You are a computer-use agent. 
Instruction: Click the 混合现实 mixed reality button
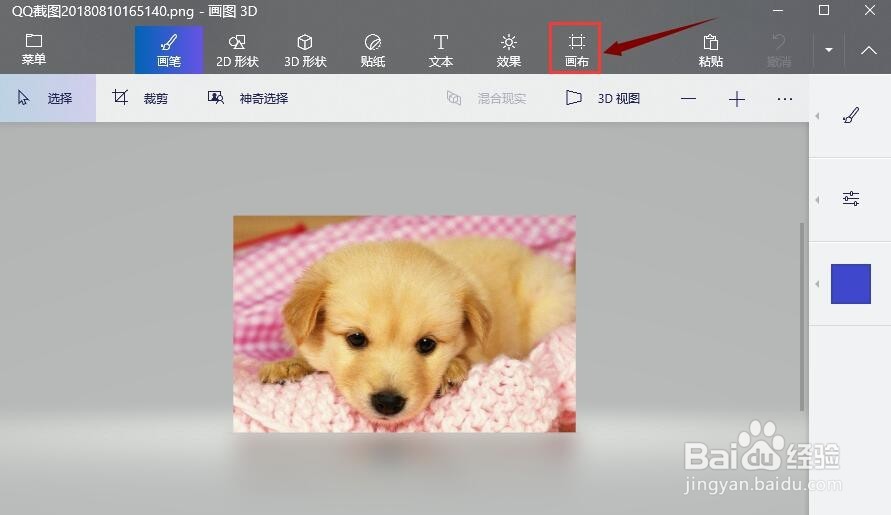click(x=486, y=98)
